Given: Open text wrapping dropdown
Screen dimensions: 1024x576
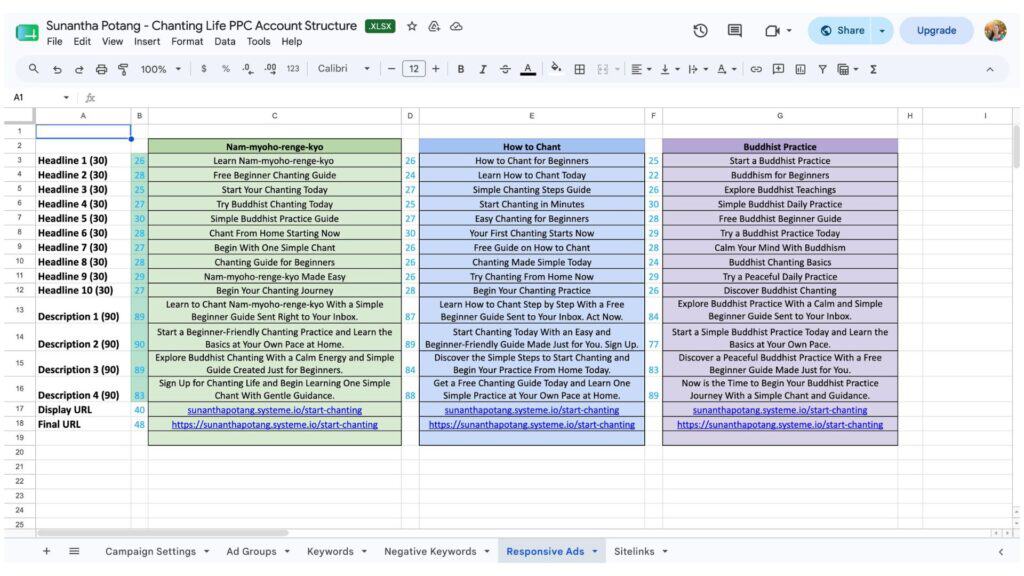Looking at the screenshot, I should tap(698, 69).
